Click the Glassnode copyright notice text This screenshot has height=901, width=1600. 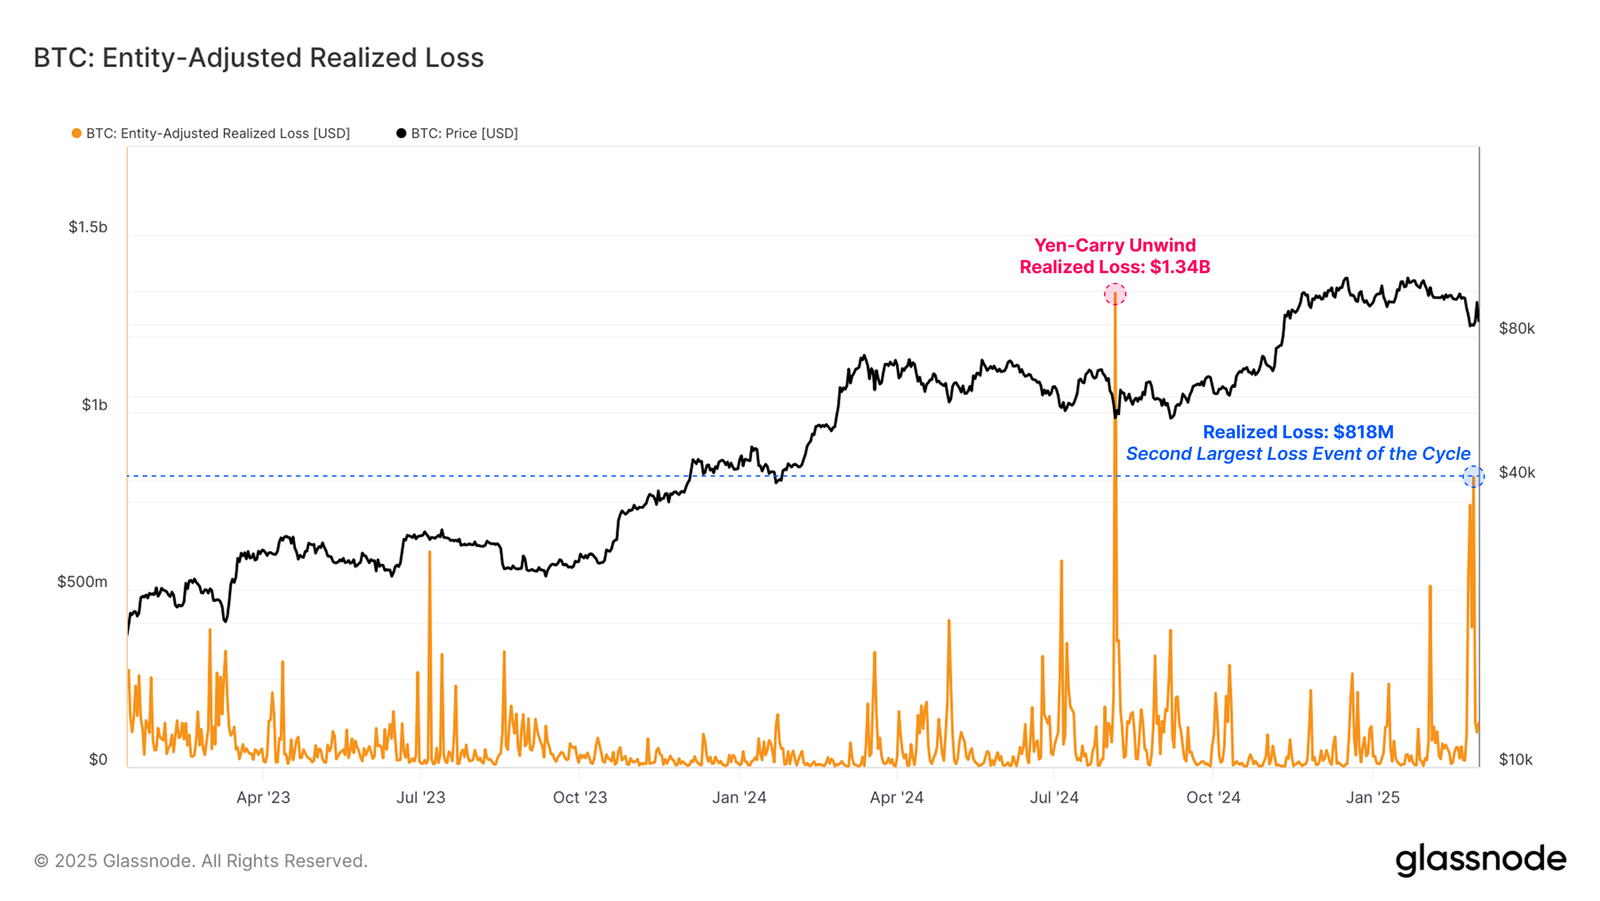click(201, 861)
